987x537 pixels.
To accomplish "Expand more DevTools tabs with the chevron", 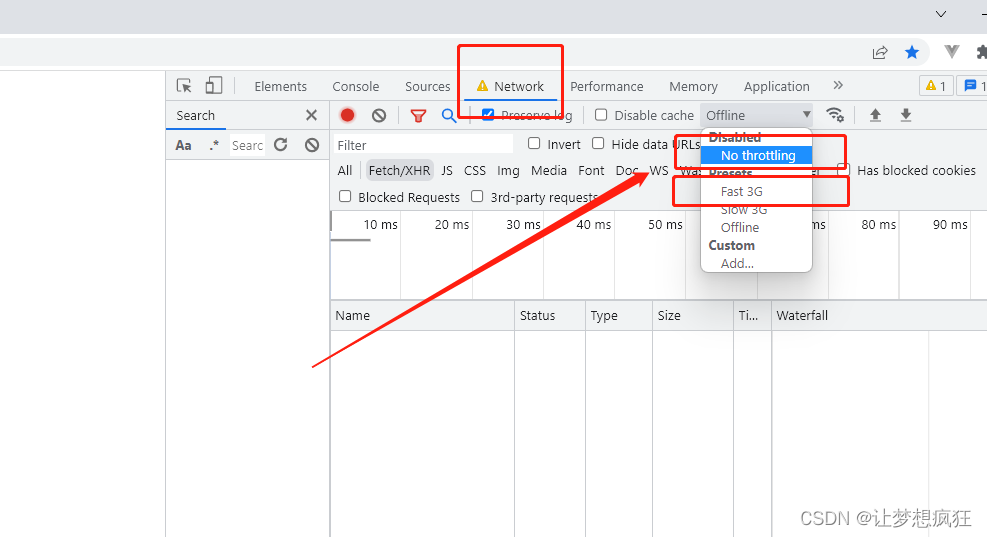I will click(838, 86).
